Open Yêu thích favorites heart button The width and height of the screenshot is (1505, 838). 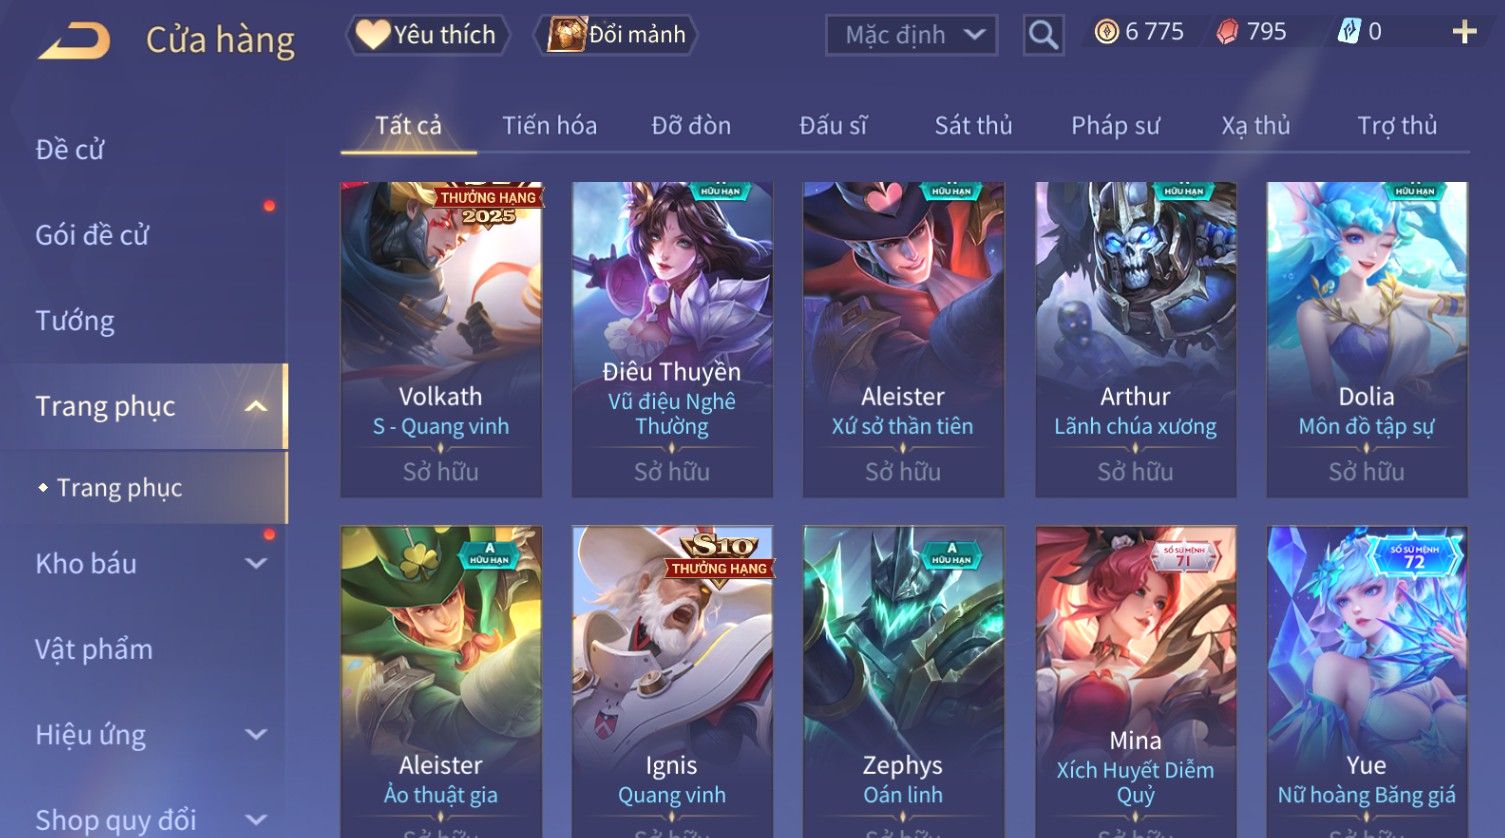pos(427,35)
